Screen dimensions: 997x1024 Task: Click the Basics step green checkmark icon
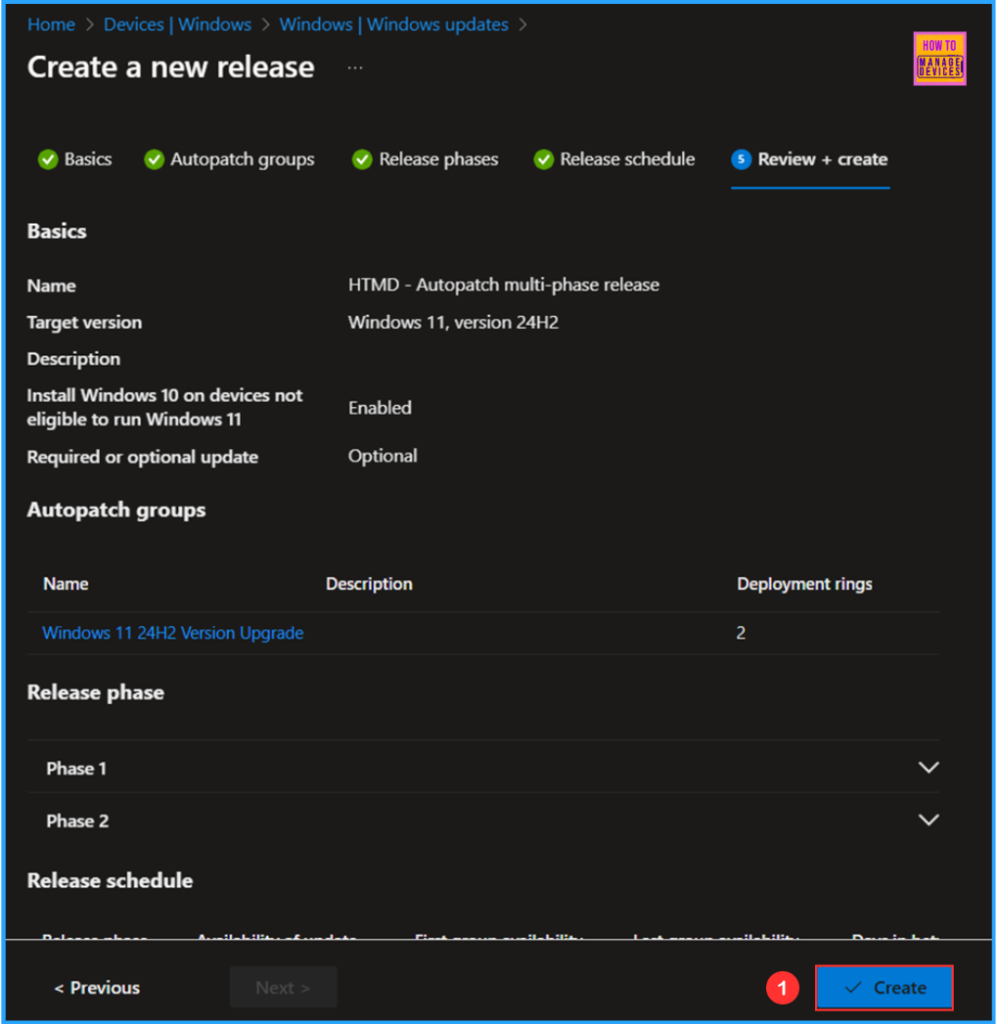[48, 159]
